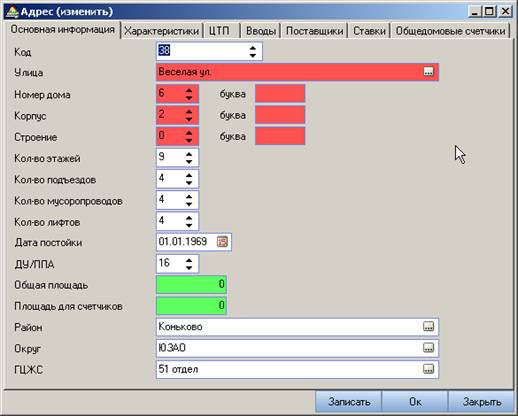
Task: Open the ГЦЖС lookup ellipsis button
Action: coord(428,369)
